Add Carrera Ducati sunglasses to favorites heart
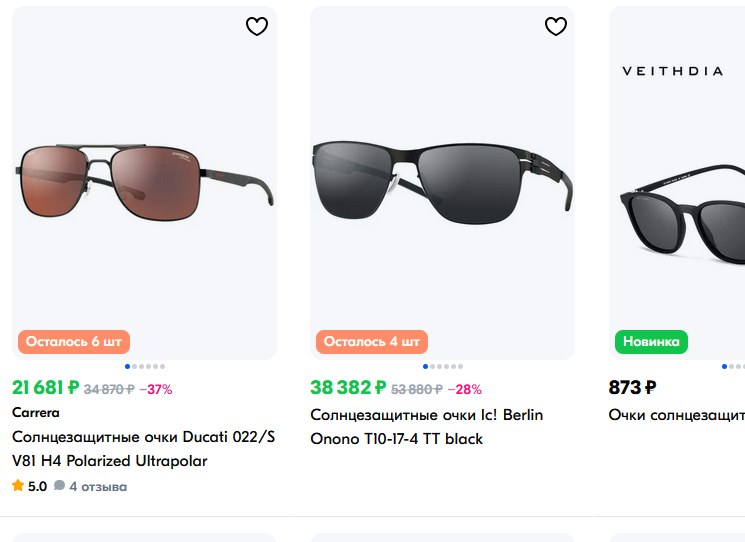The height and width of the screenshot is (542, 745). [x=257, y=27]
